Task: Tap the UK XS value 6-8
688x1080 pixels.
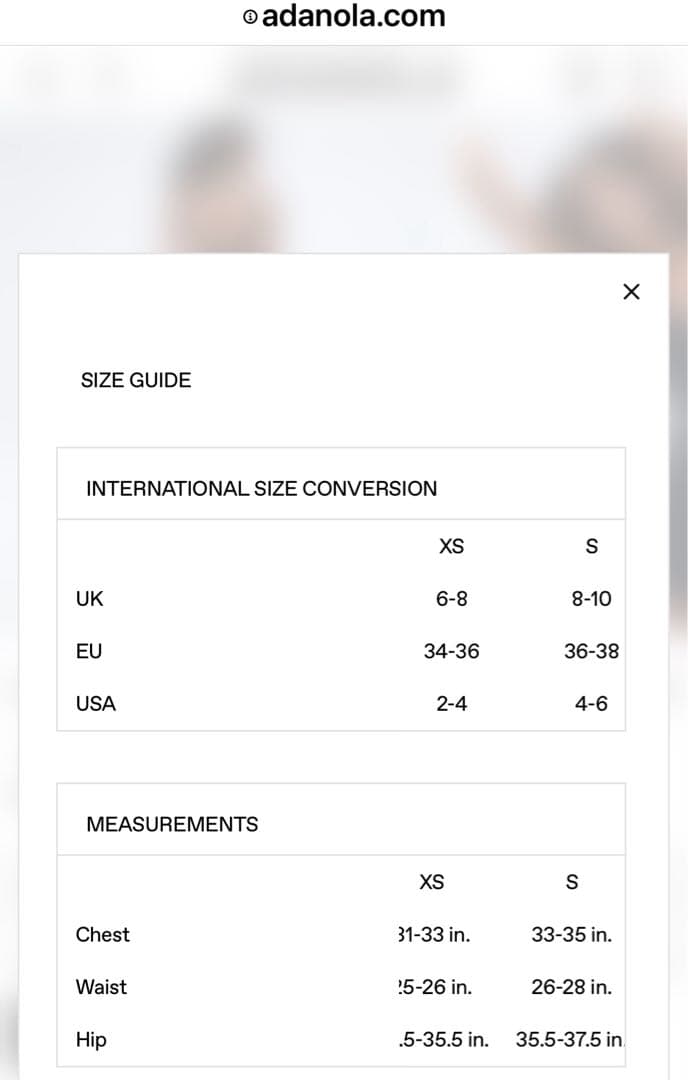Action: (452, 599)
